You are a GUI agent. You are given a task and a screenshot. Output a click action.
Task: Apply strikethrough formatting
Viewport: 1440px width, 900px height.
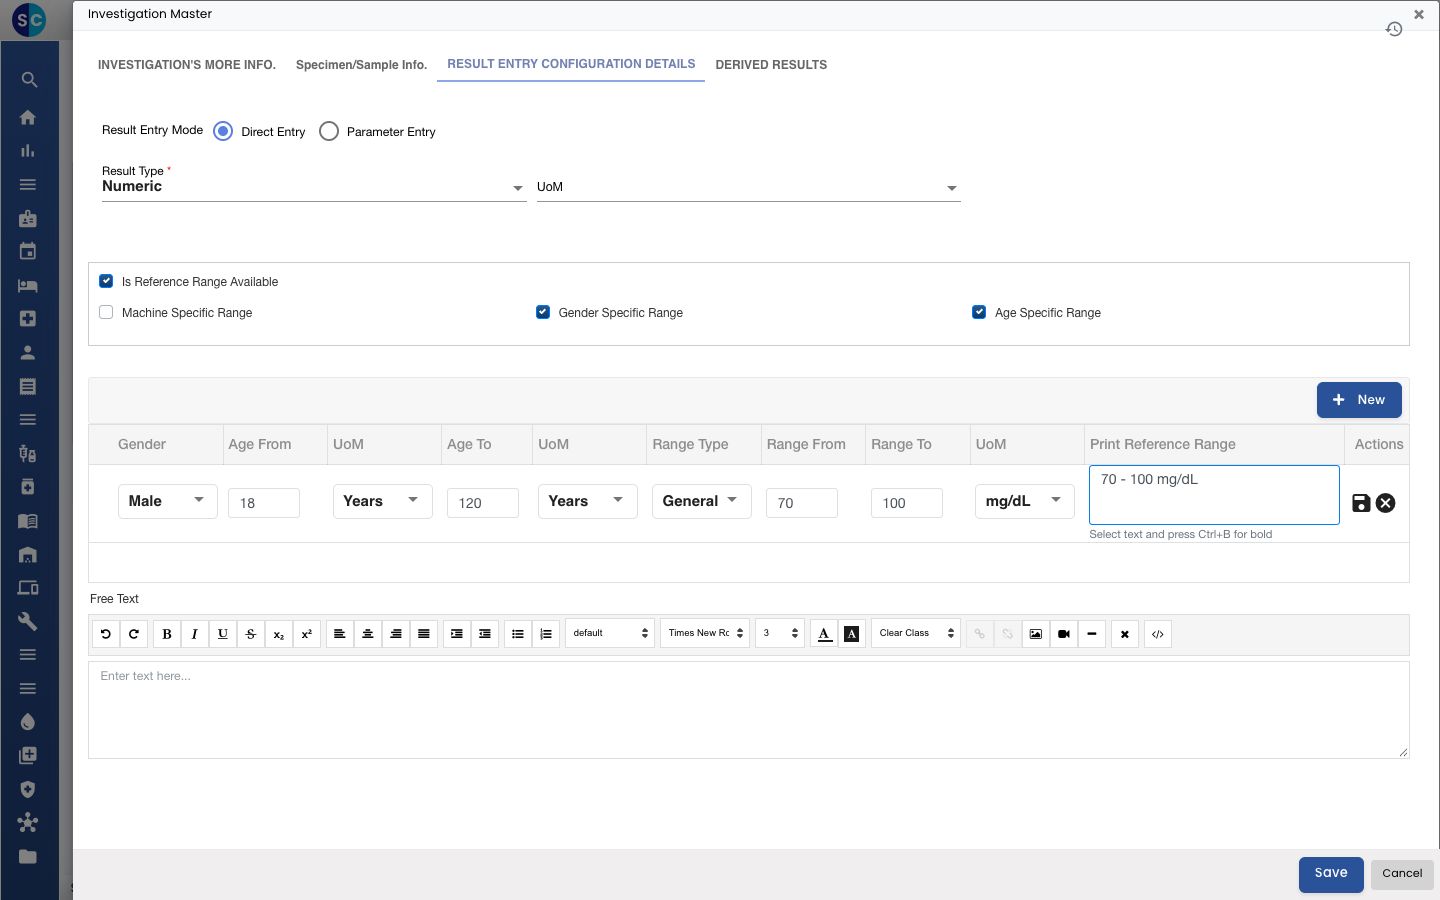(251, 634)
